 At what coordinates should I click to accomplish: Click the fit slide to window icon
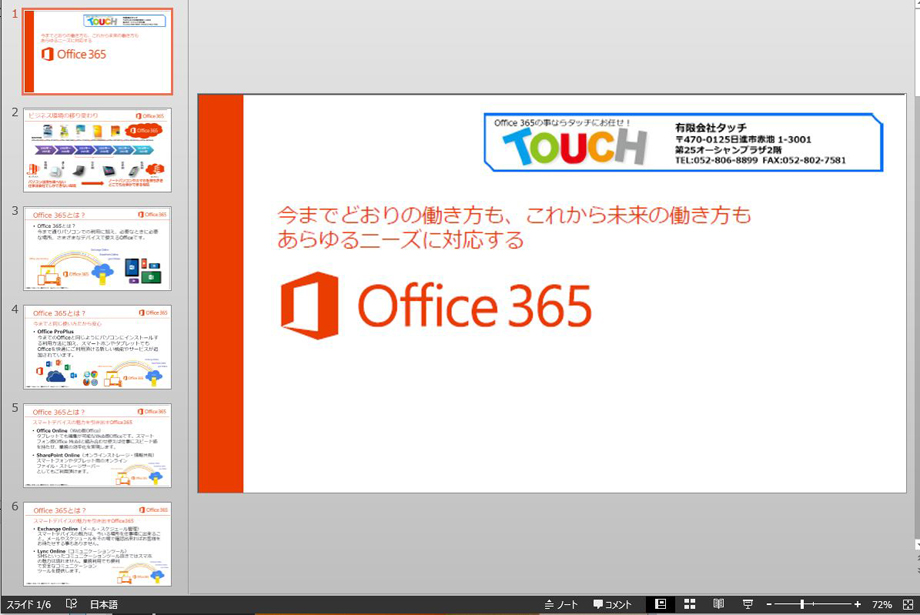(907, 605)
